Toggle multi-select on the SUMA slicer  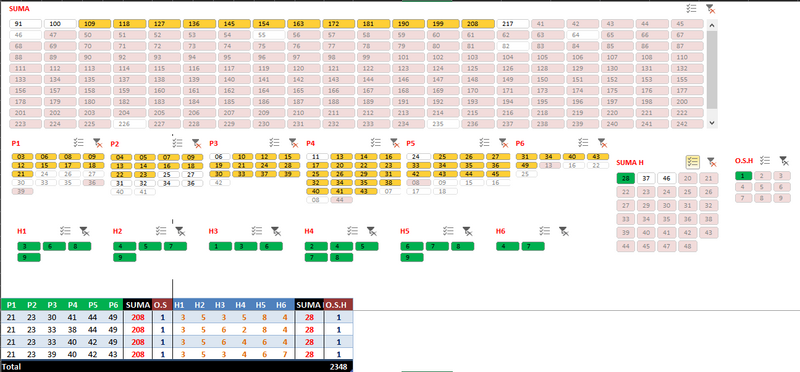(x=691, y=9)
